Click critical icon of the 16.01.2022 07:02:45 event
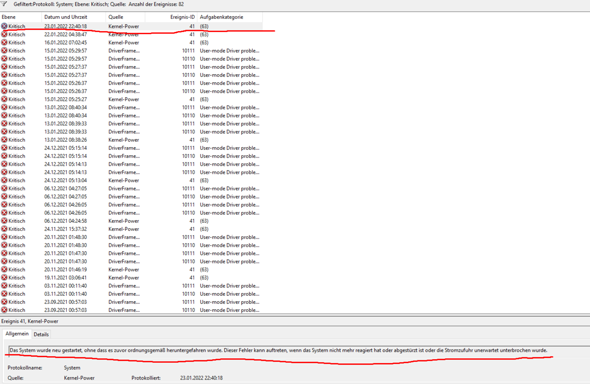 [x=4, y=42]
